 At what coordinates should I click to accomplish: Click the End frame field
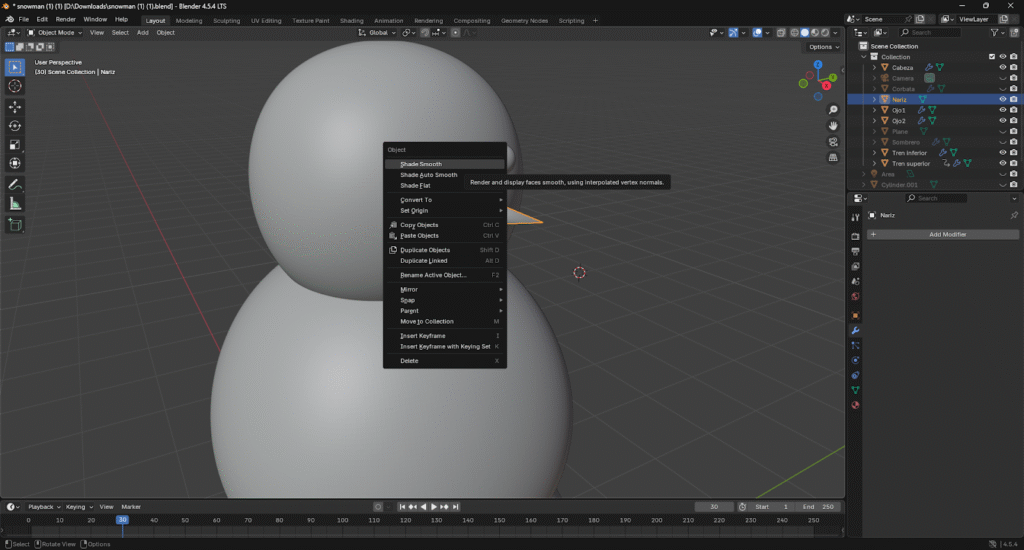click(x=818, y=507)
